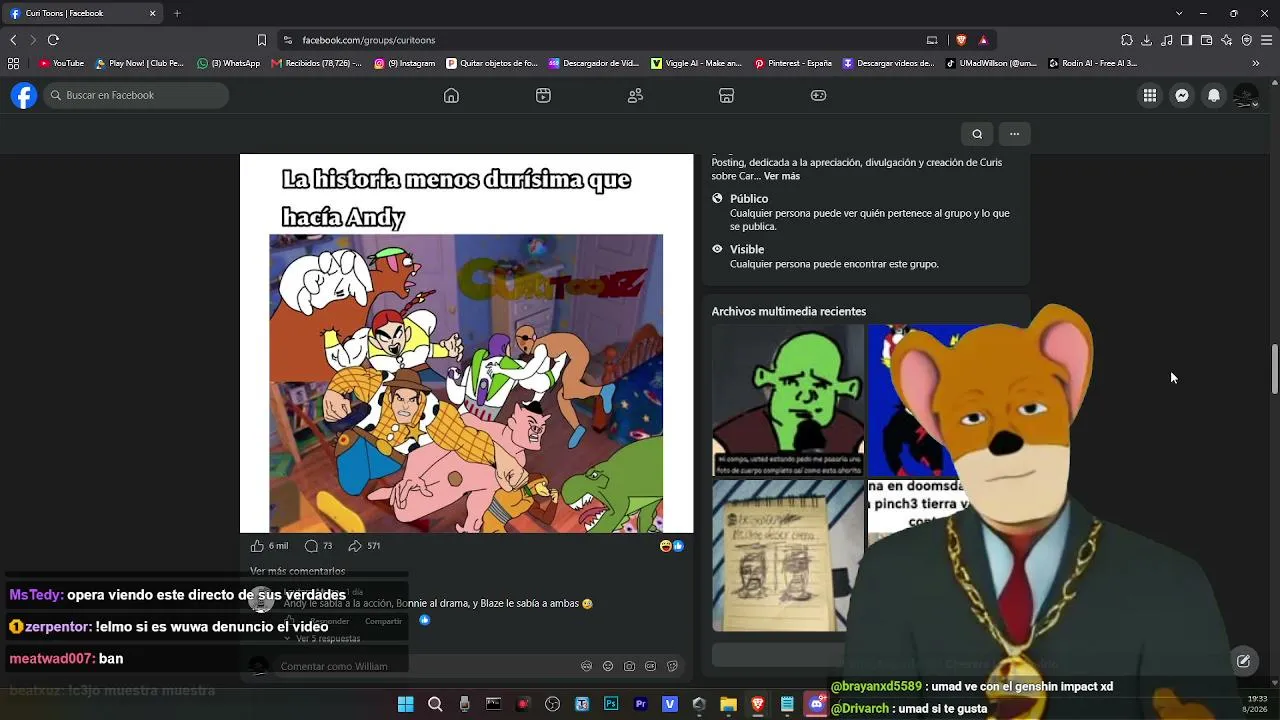
Task: Open the Facebook notifications bell
Action: pyautogui.click(x=1214, y=95)
